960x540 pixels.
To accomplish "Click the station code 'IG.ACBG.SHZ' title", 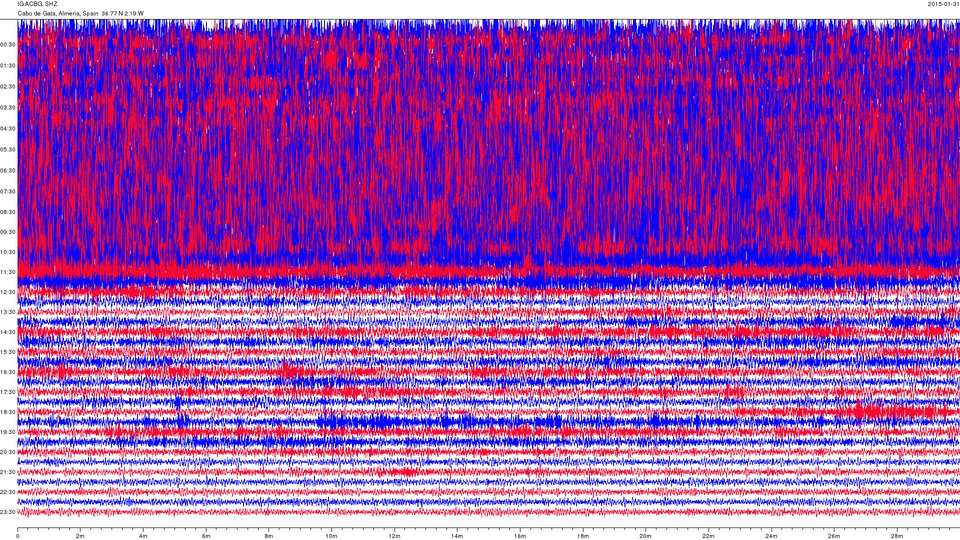I will click(37, 4).
